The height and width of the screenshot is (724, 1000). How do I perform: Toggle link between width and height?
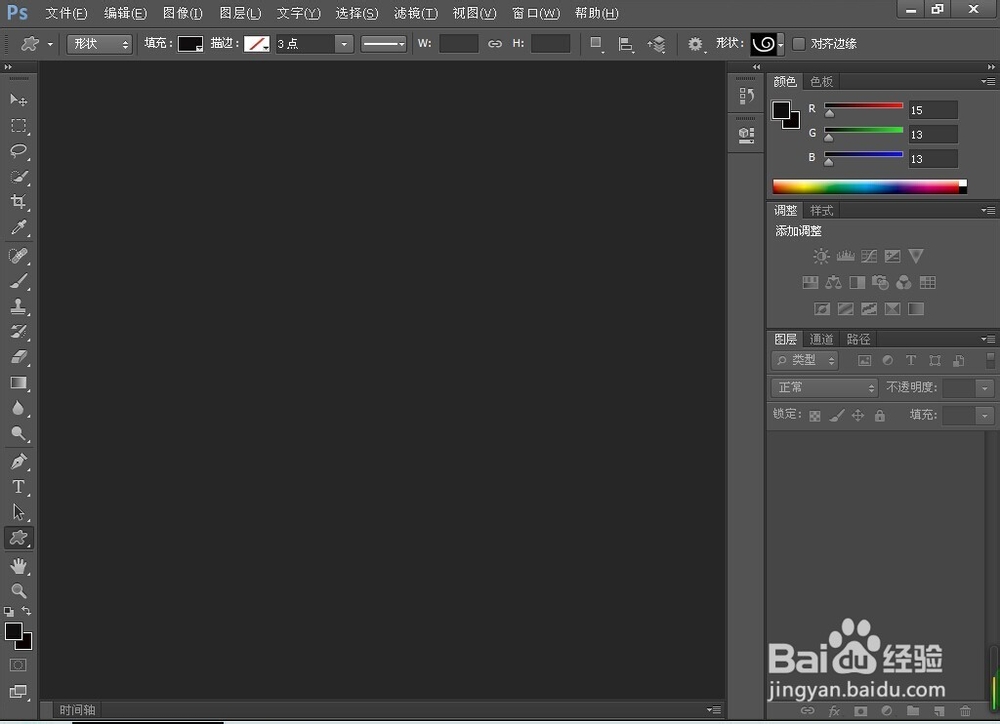pos(494,43)
